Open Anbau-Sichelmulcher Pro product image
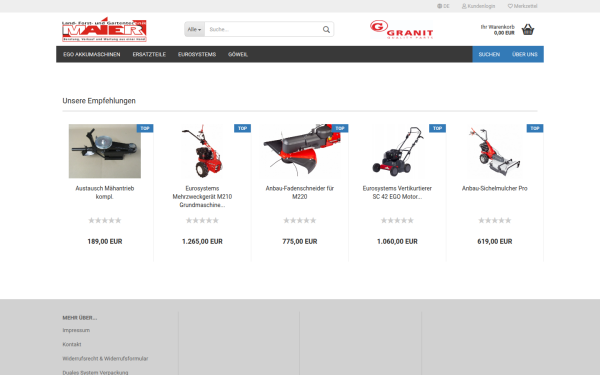The height and width of the screenshot is (375, 600). click(494, 151)
